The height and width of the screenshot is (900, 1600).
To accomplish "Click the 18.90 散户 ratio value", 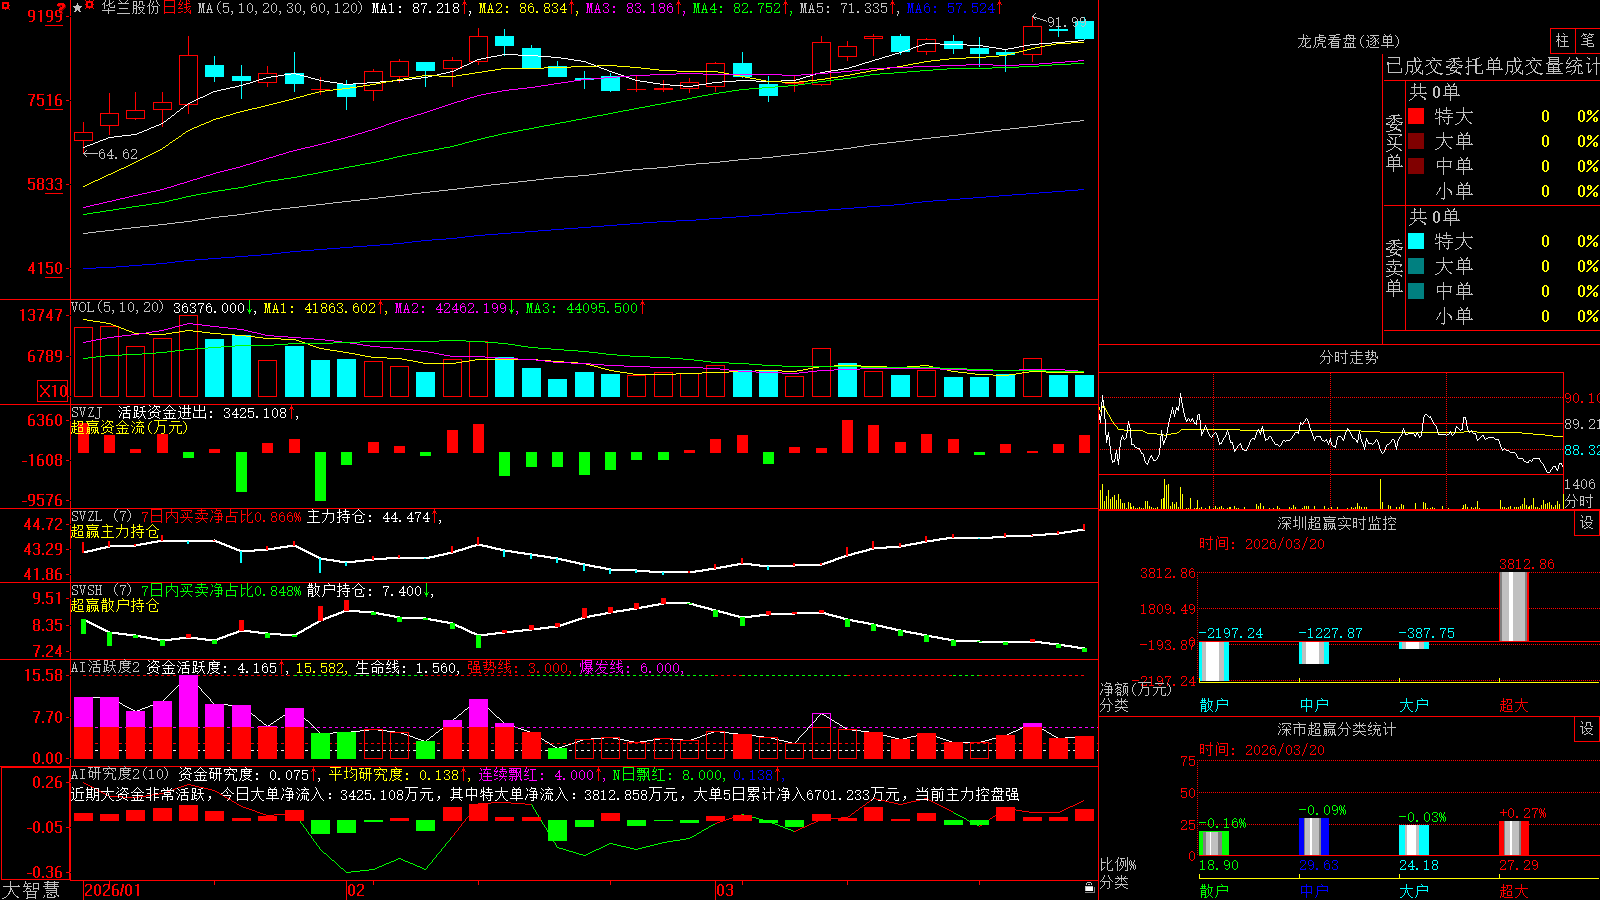I will tap(1219, 865).
